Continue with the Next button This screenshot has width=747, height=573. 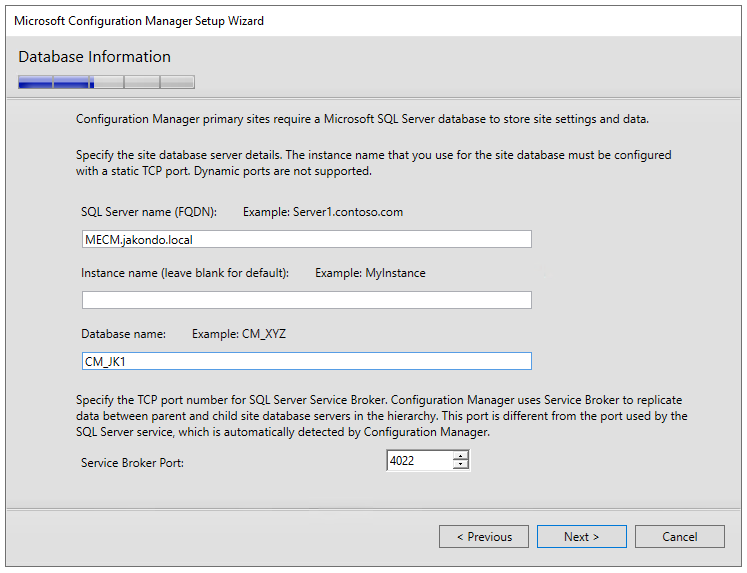tap(582, 537)
